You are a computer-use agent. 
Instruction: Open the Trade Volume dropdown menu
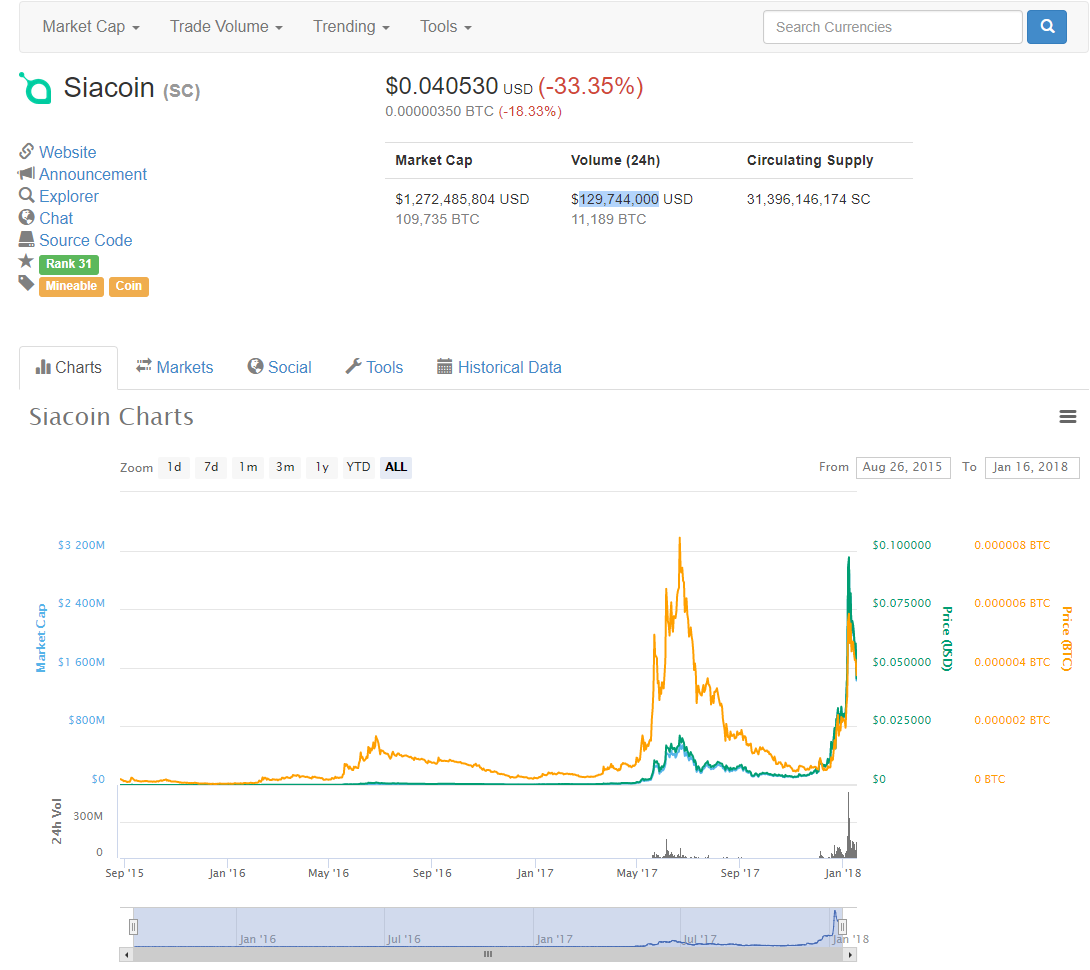pos(226,27)
